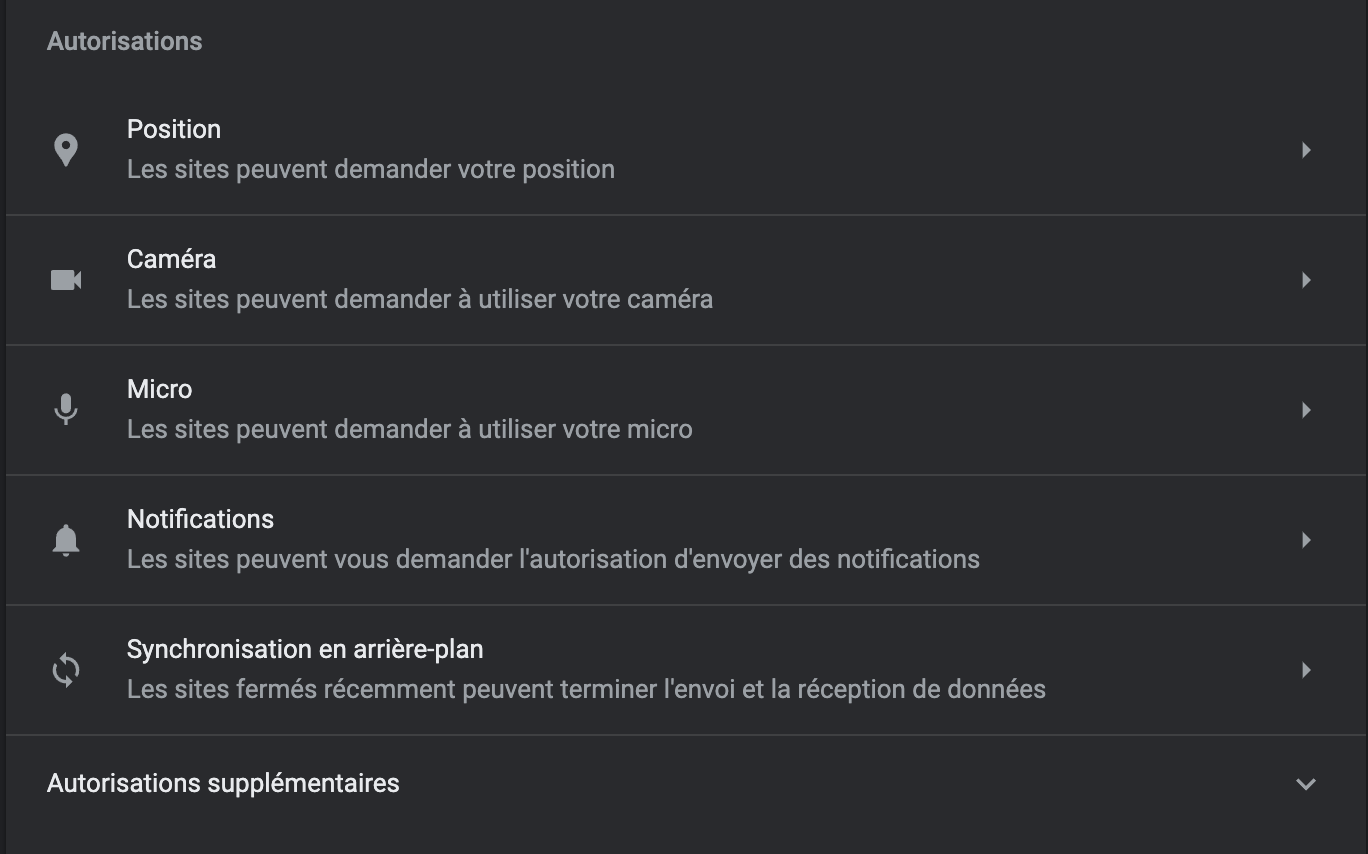This screenshot has width=1368, height=854.
Task: Open the Position arrow on the right
Action: click(x=1306, y=150)
